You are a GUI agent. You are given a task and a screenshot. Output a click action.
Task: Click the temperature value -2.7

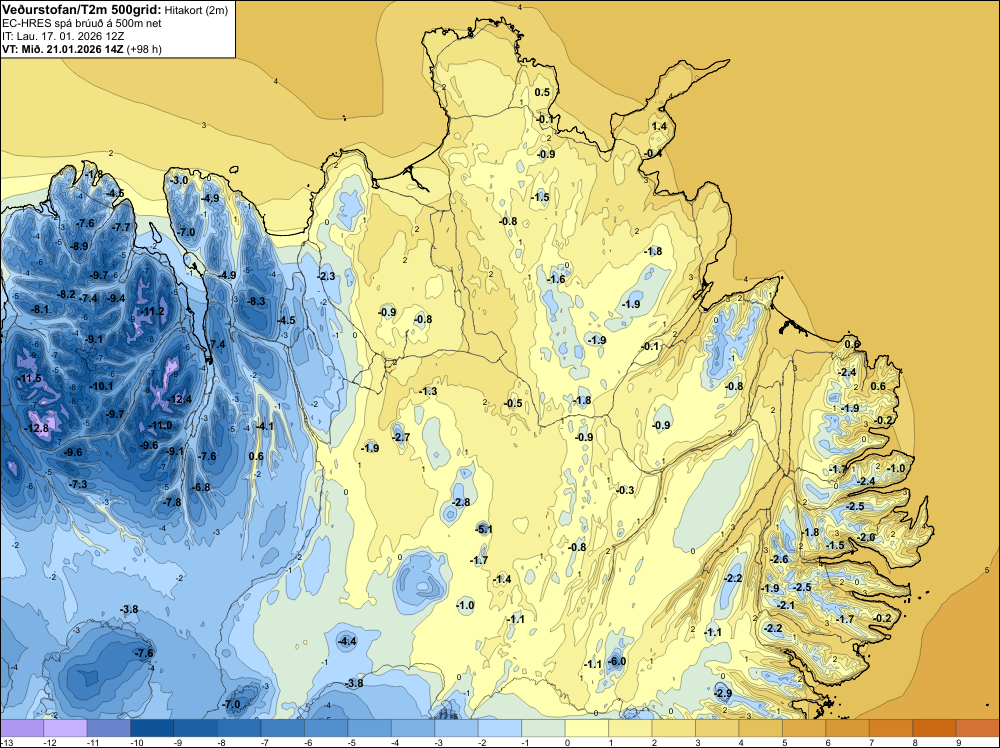(401, 437)
